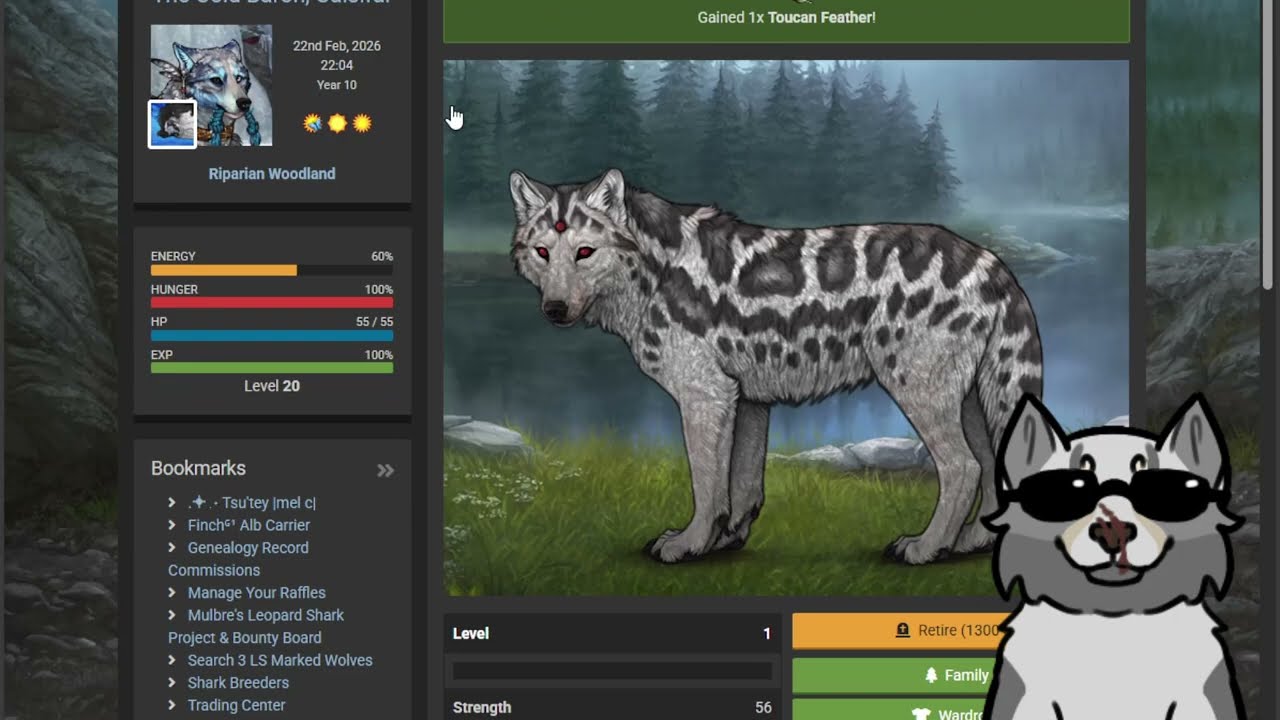Click the '22nd Feb, 2026' date text
This screenshot has width=1280, height=720.
tap(337, 46)
